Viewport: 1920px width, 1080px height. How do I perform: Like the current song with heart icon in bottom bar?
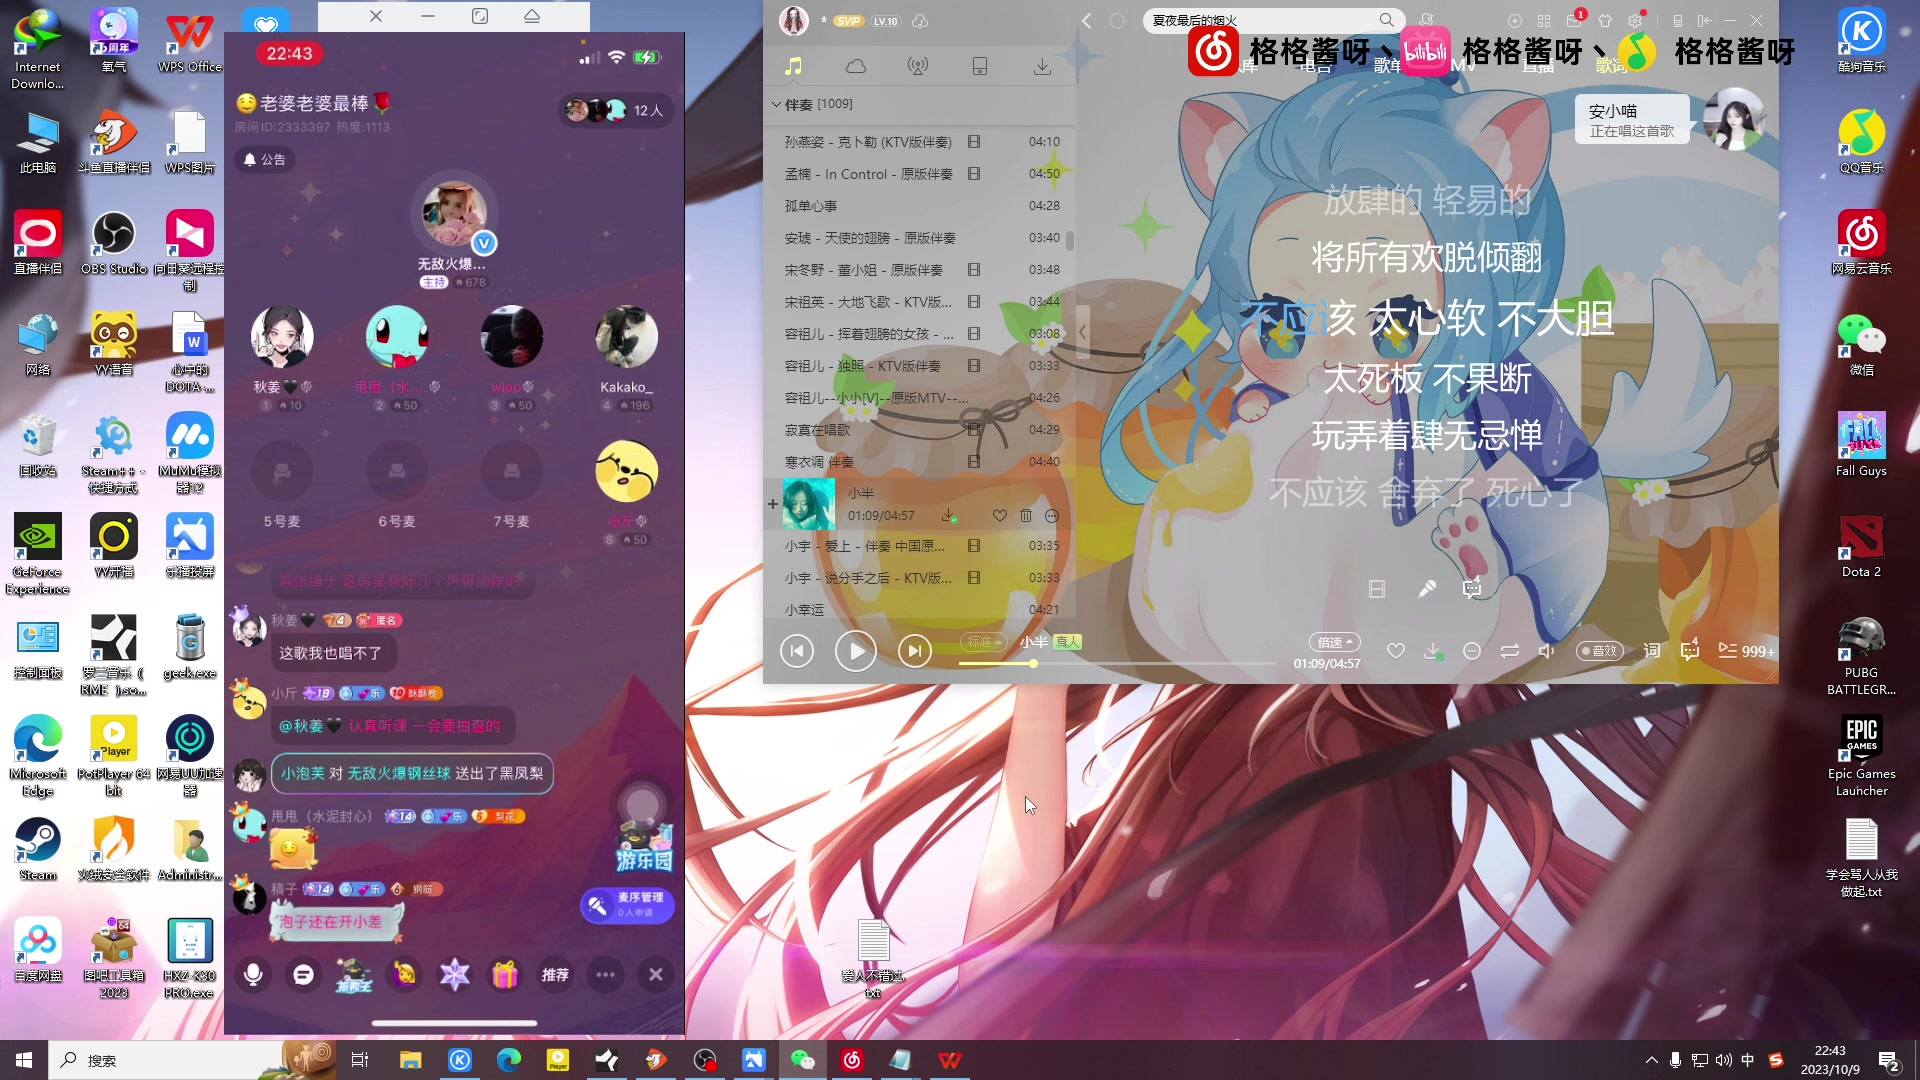[x=1396, y=651]
